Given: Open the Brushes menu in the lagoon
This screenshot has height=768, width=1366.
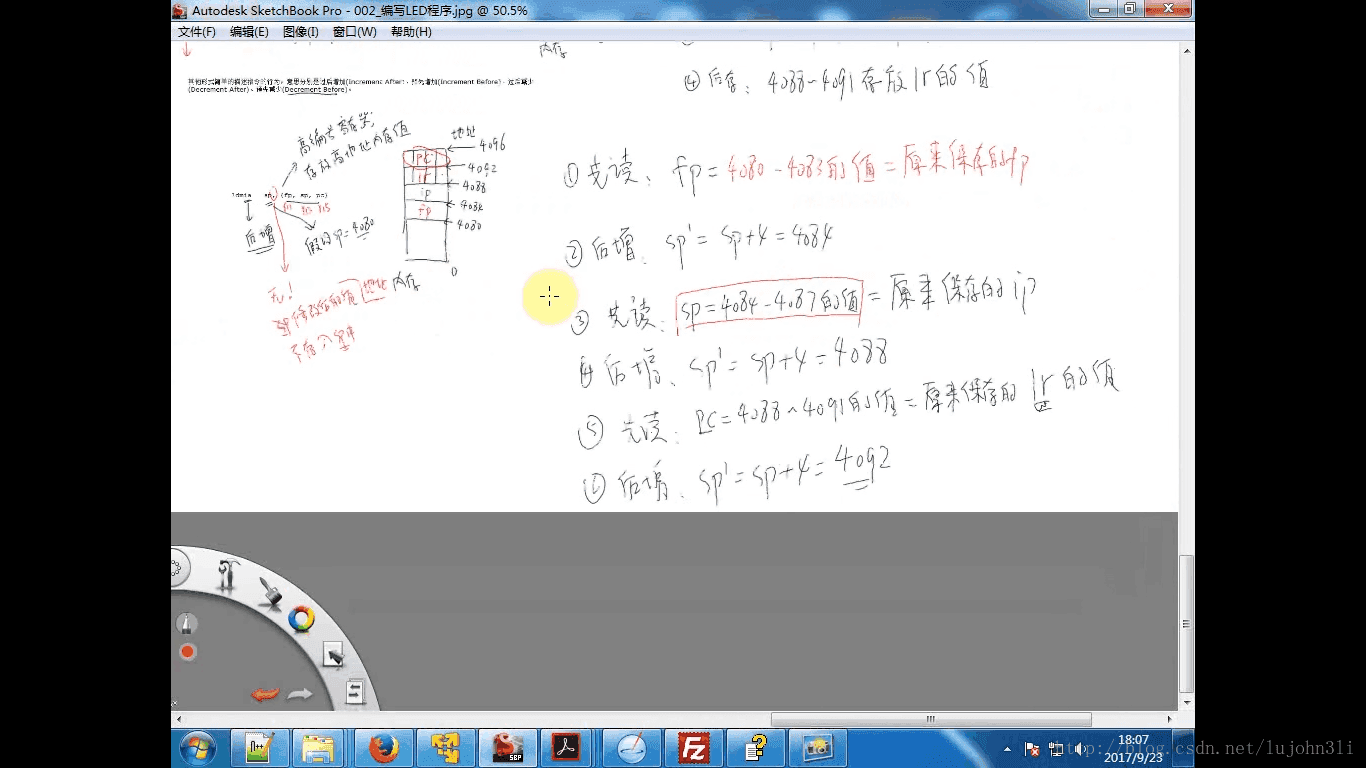Looking at the screenshot, I should (x=270, y=591).
